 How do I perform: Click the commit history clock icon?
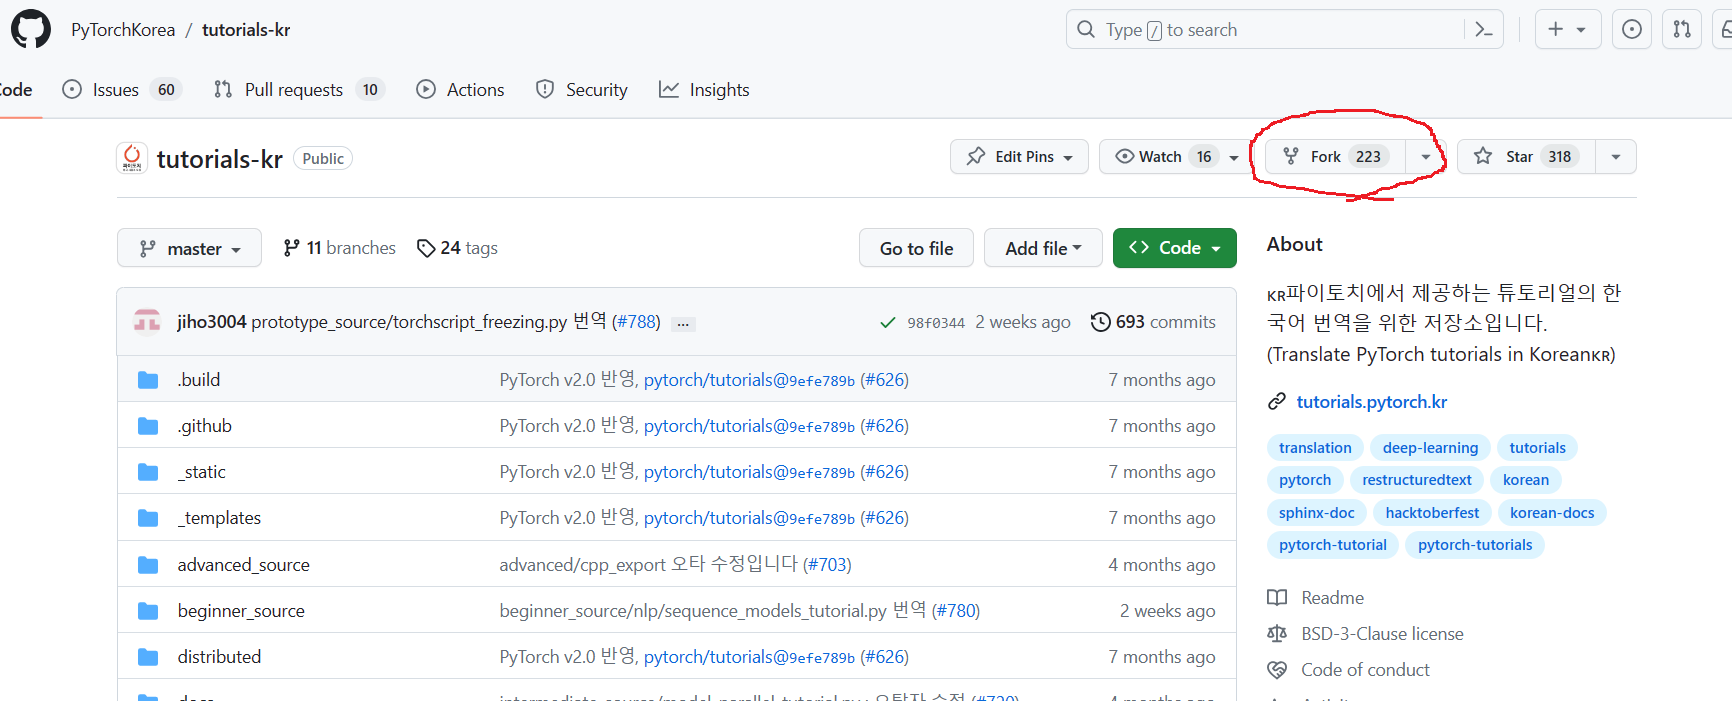click(x=1100, y=322)
